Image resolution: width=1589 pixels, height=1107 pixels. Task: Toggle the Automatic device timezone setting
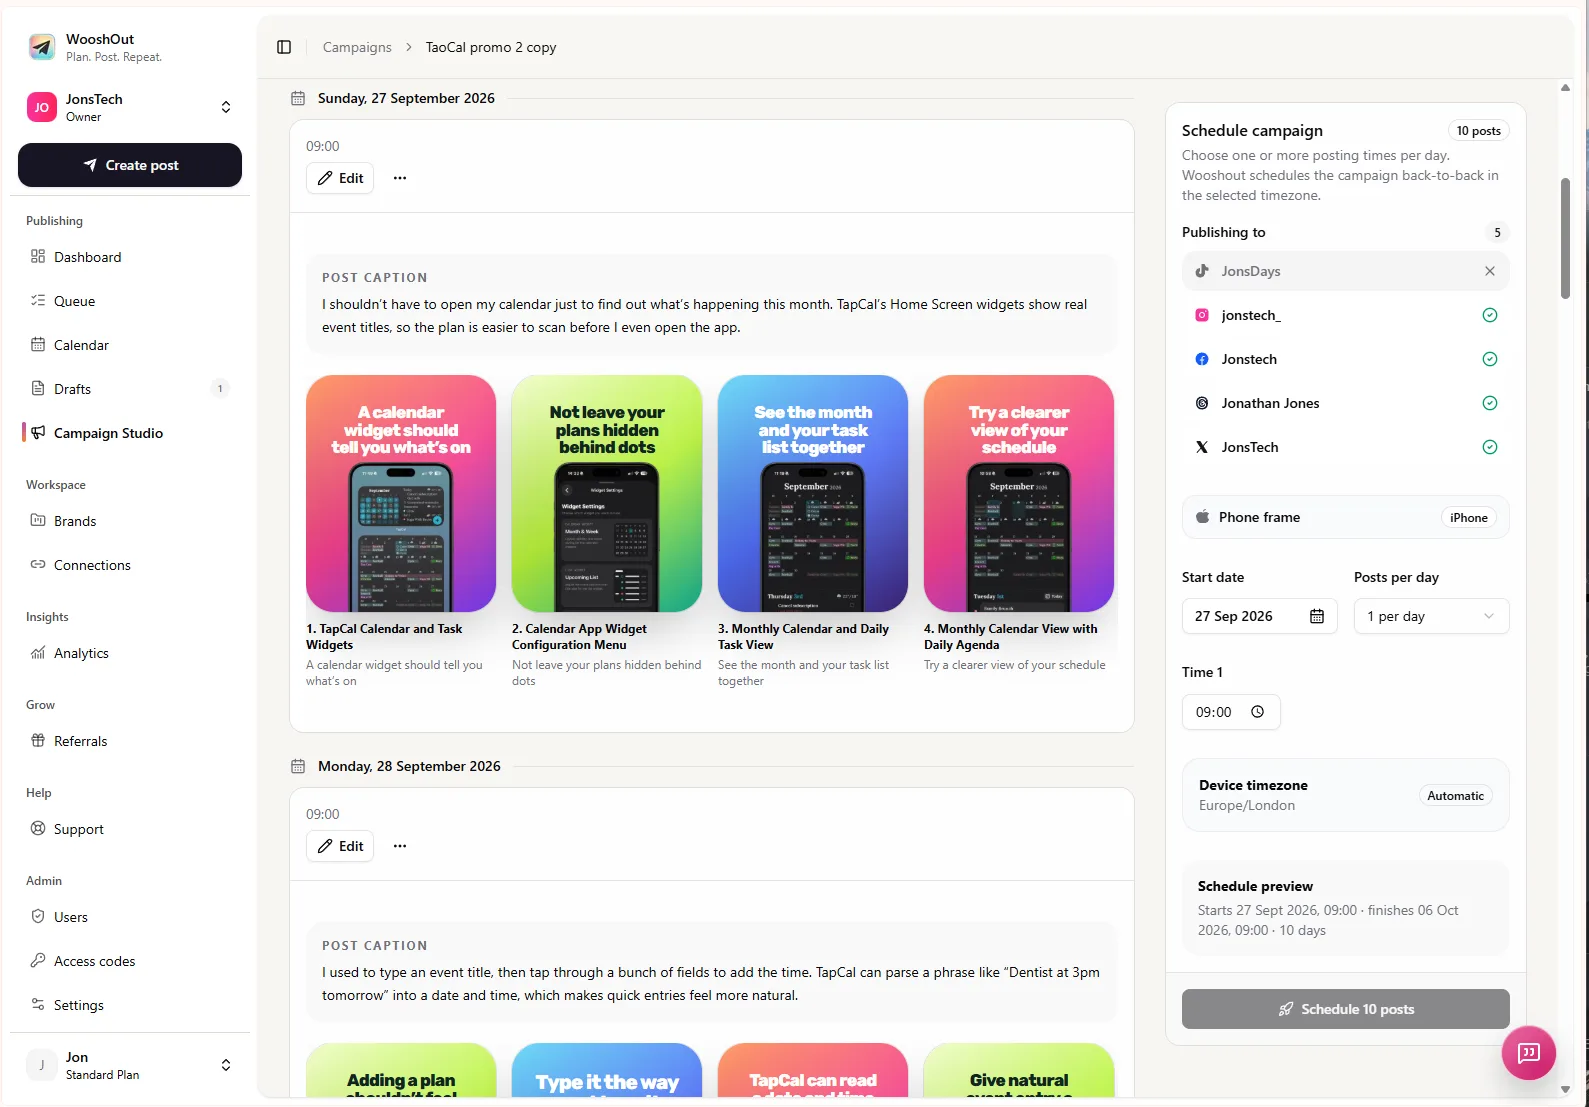pos(1455,796)
